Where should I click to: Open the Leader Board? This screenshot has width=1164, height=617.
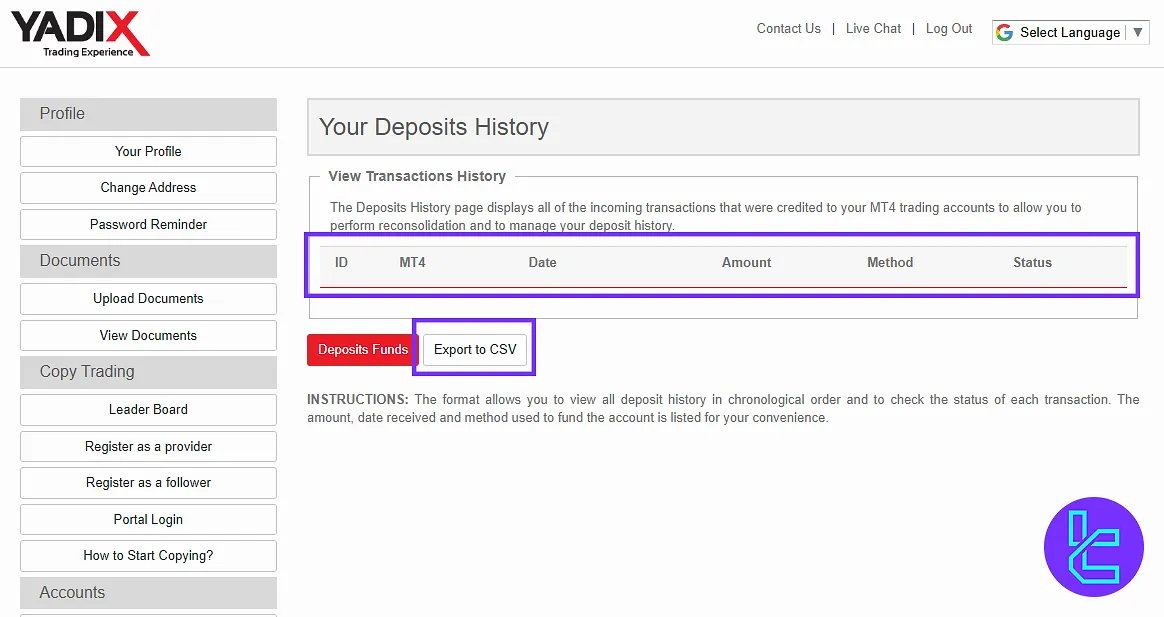coord(148,410)
